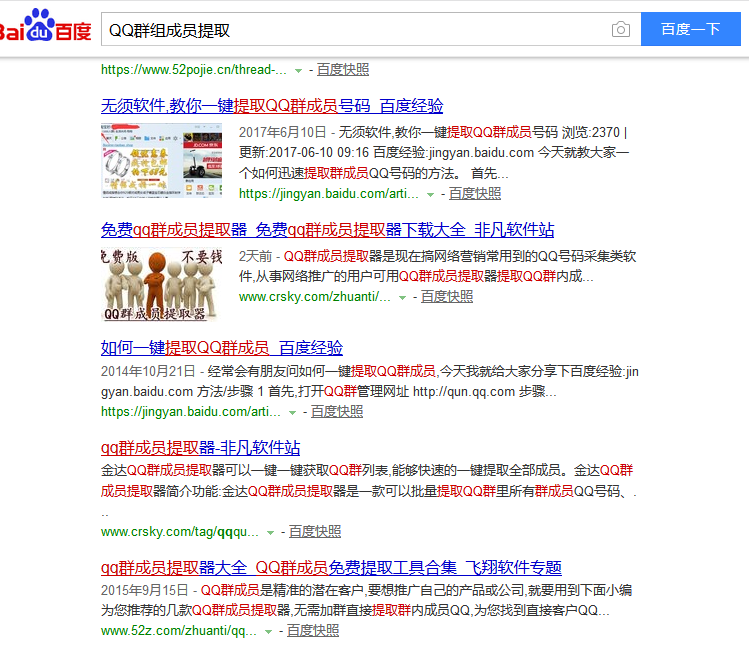Expand dropdown arrow next to the green 2014年10月21日 result address
749x647 pixels.
(x=292, y=413)
